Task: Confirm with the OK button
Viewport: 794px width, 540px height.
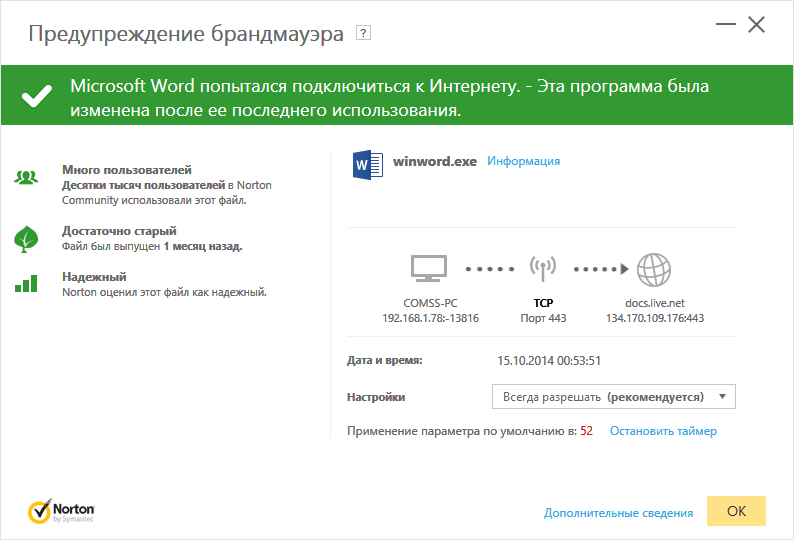Action: (x=736, y=511)
